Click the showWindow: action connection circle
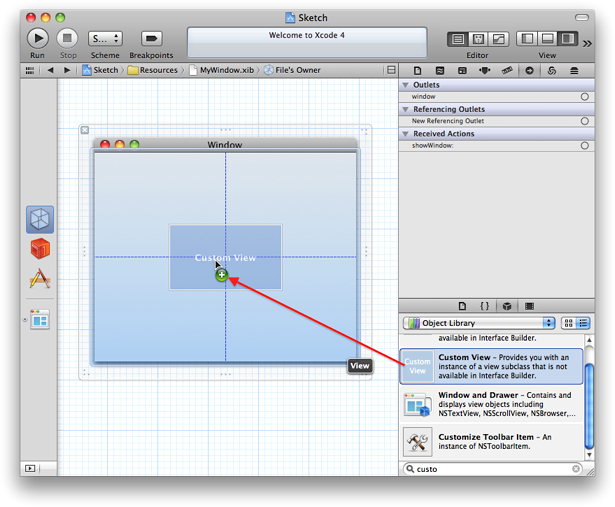The height and width of the screenshot is (507, 615). click(584, 146)
